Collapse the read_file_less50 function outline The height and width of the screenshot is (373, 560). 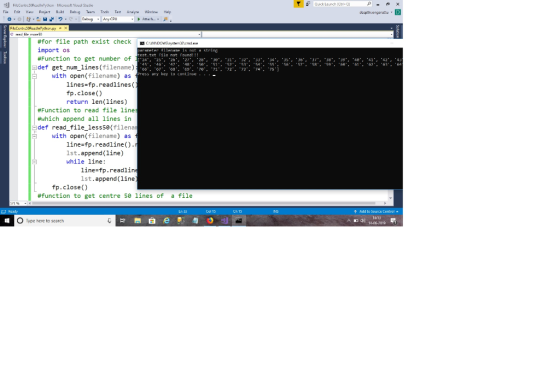point(34,128)
